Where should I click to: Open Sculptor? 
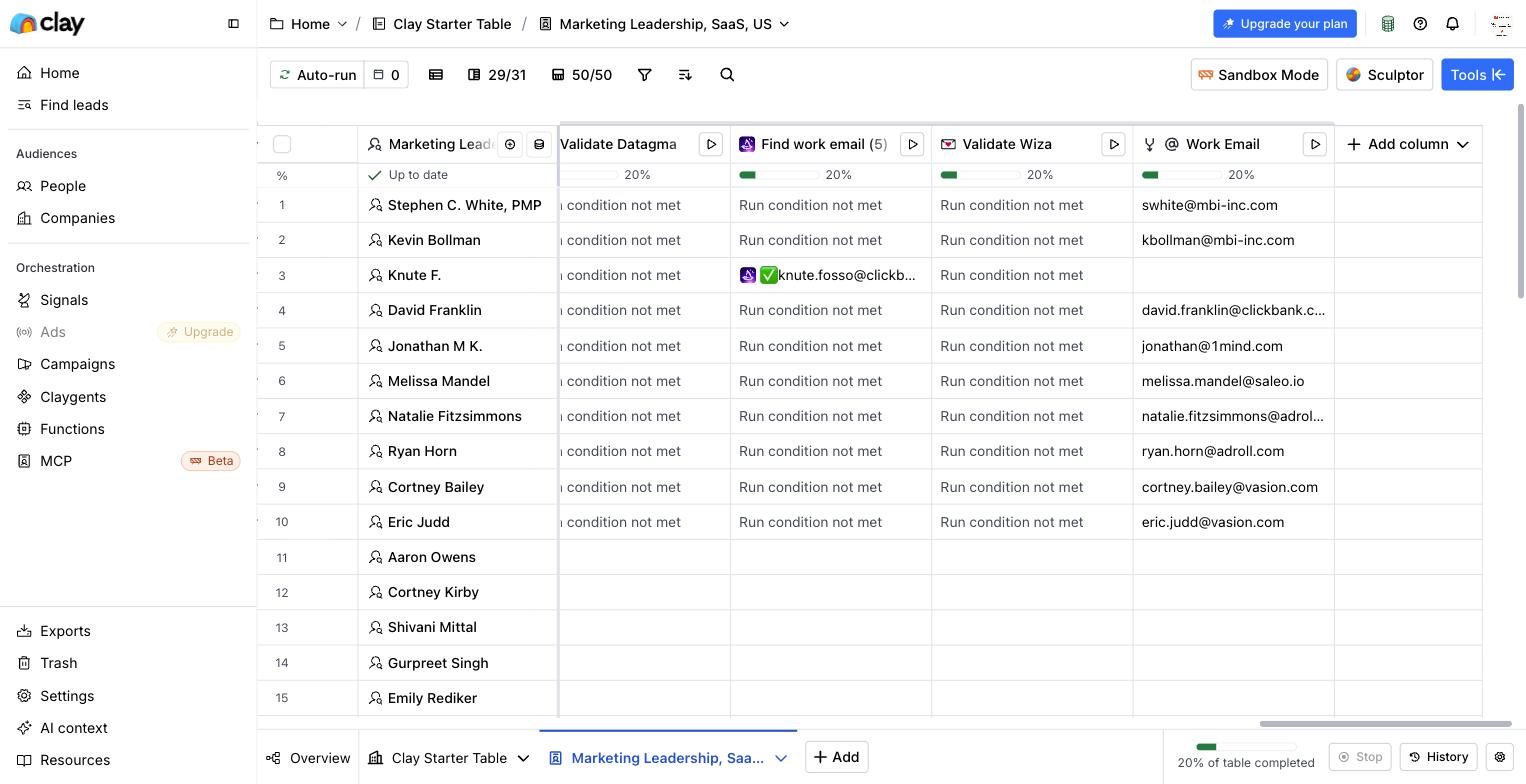point(1385,75)
